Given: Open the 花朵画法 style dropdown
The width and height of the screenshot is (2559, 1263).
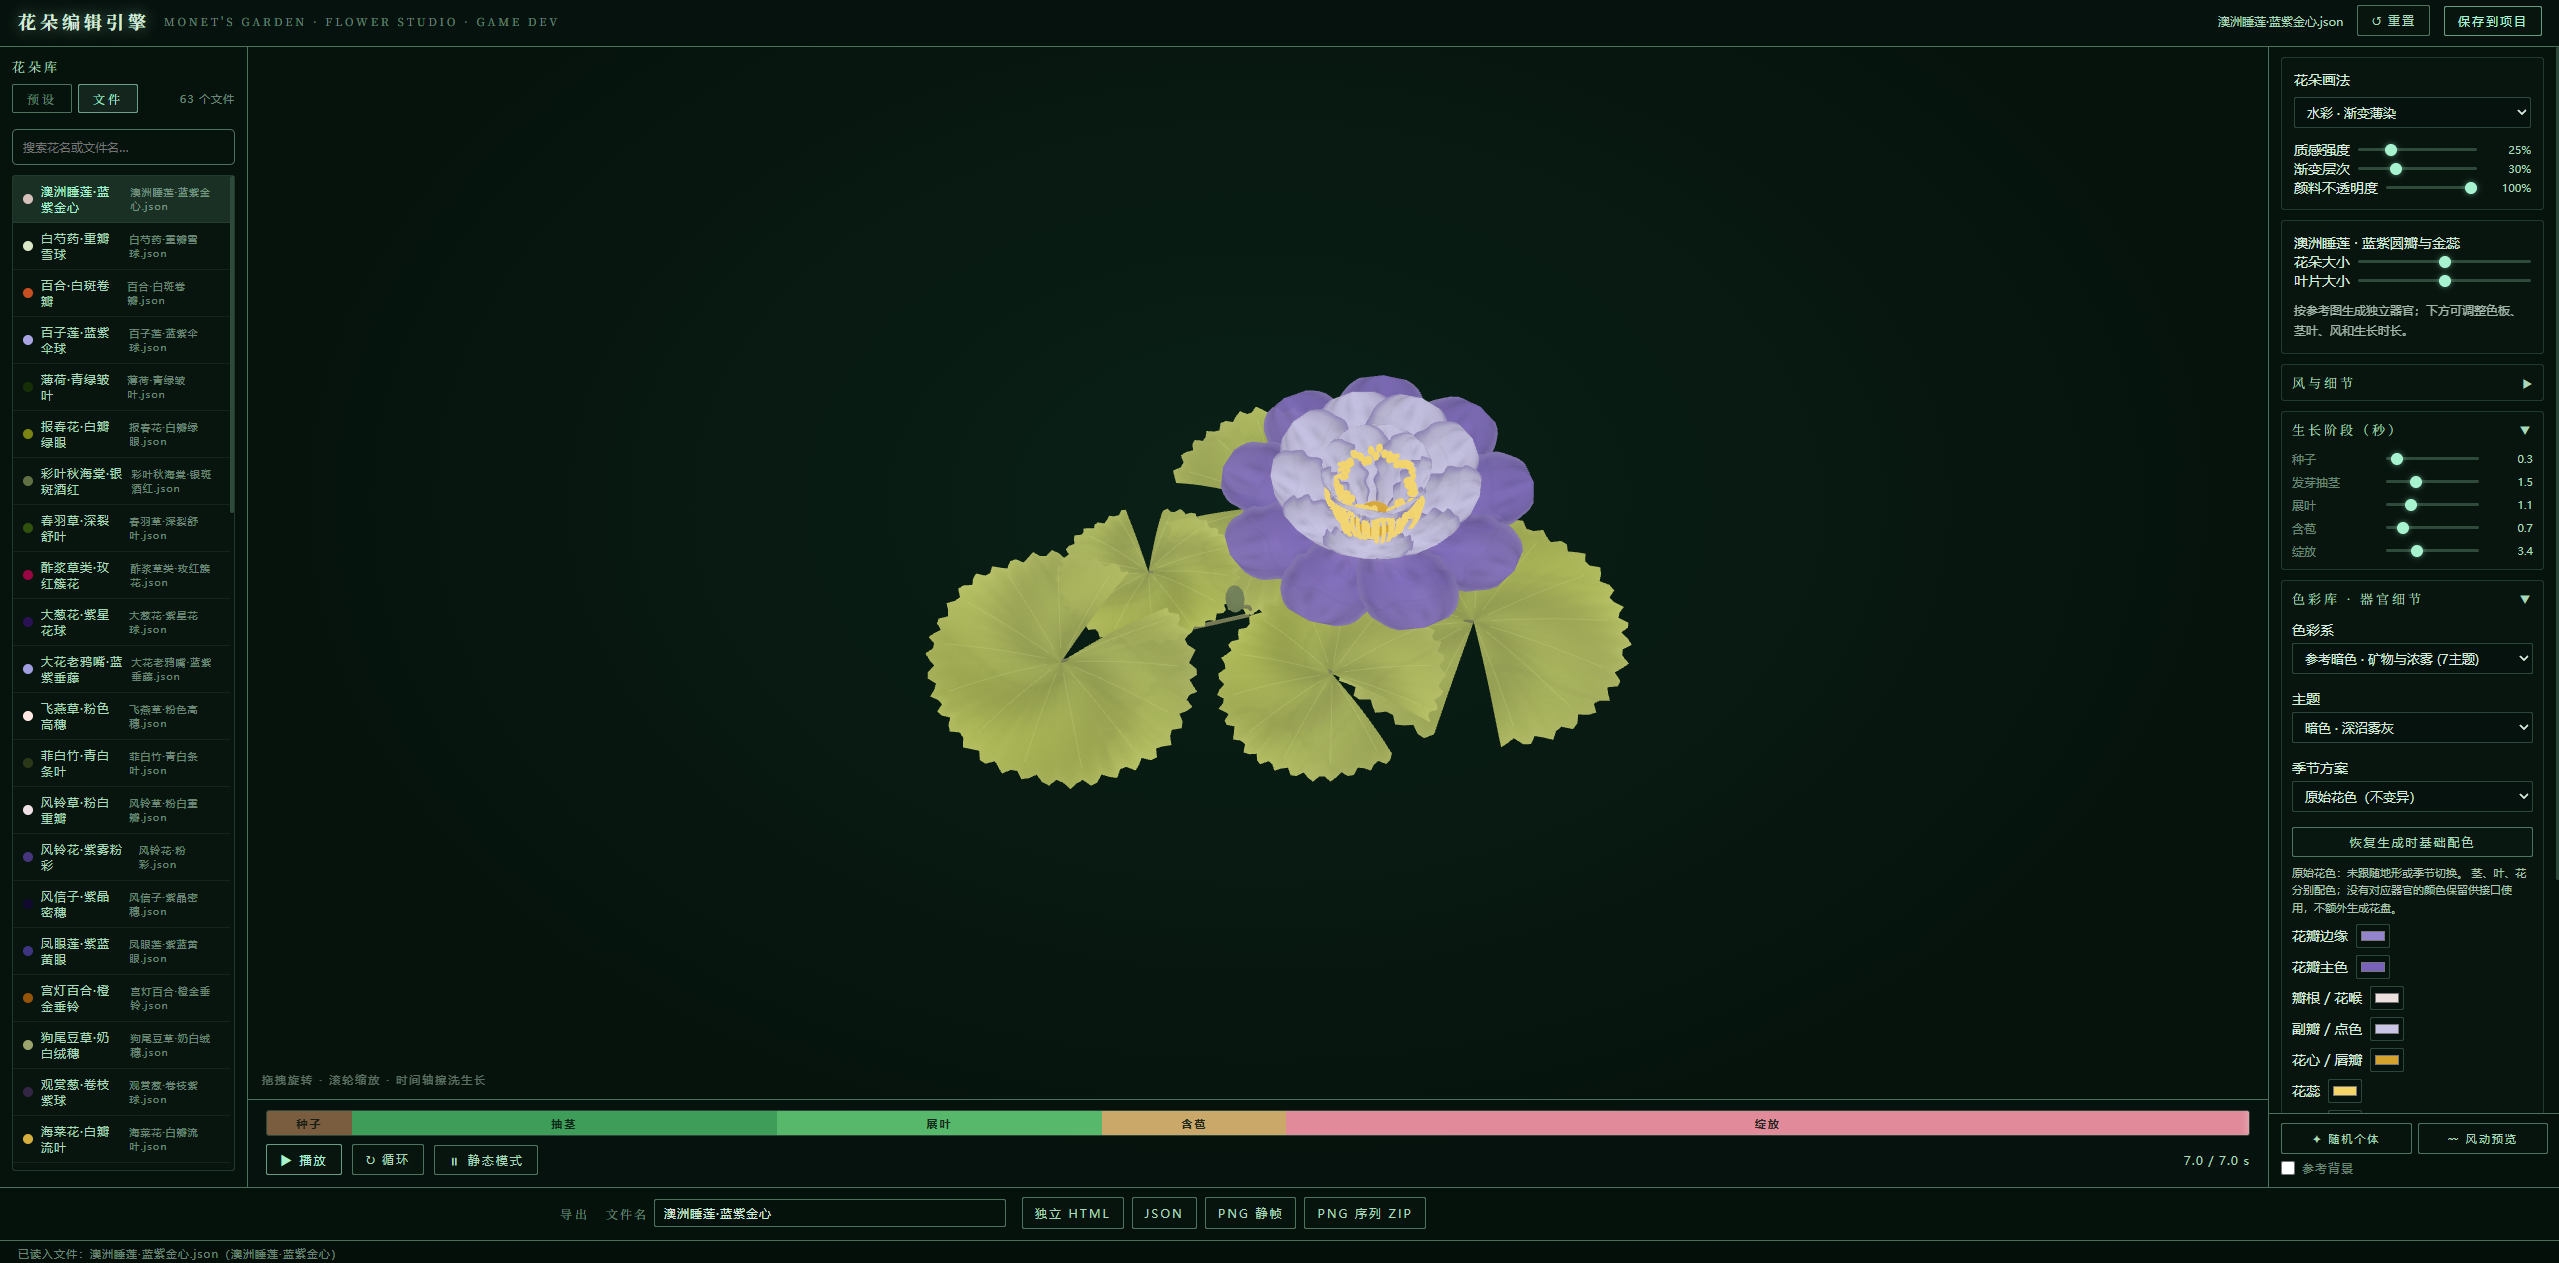Looking at the screenshot, I should click(2411, 113).
